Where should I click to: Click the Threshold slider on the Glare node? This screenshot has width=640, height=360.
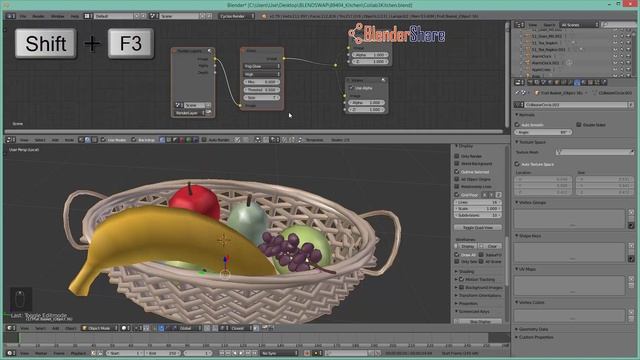(262, 90)
